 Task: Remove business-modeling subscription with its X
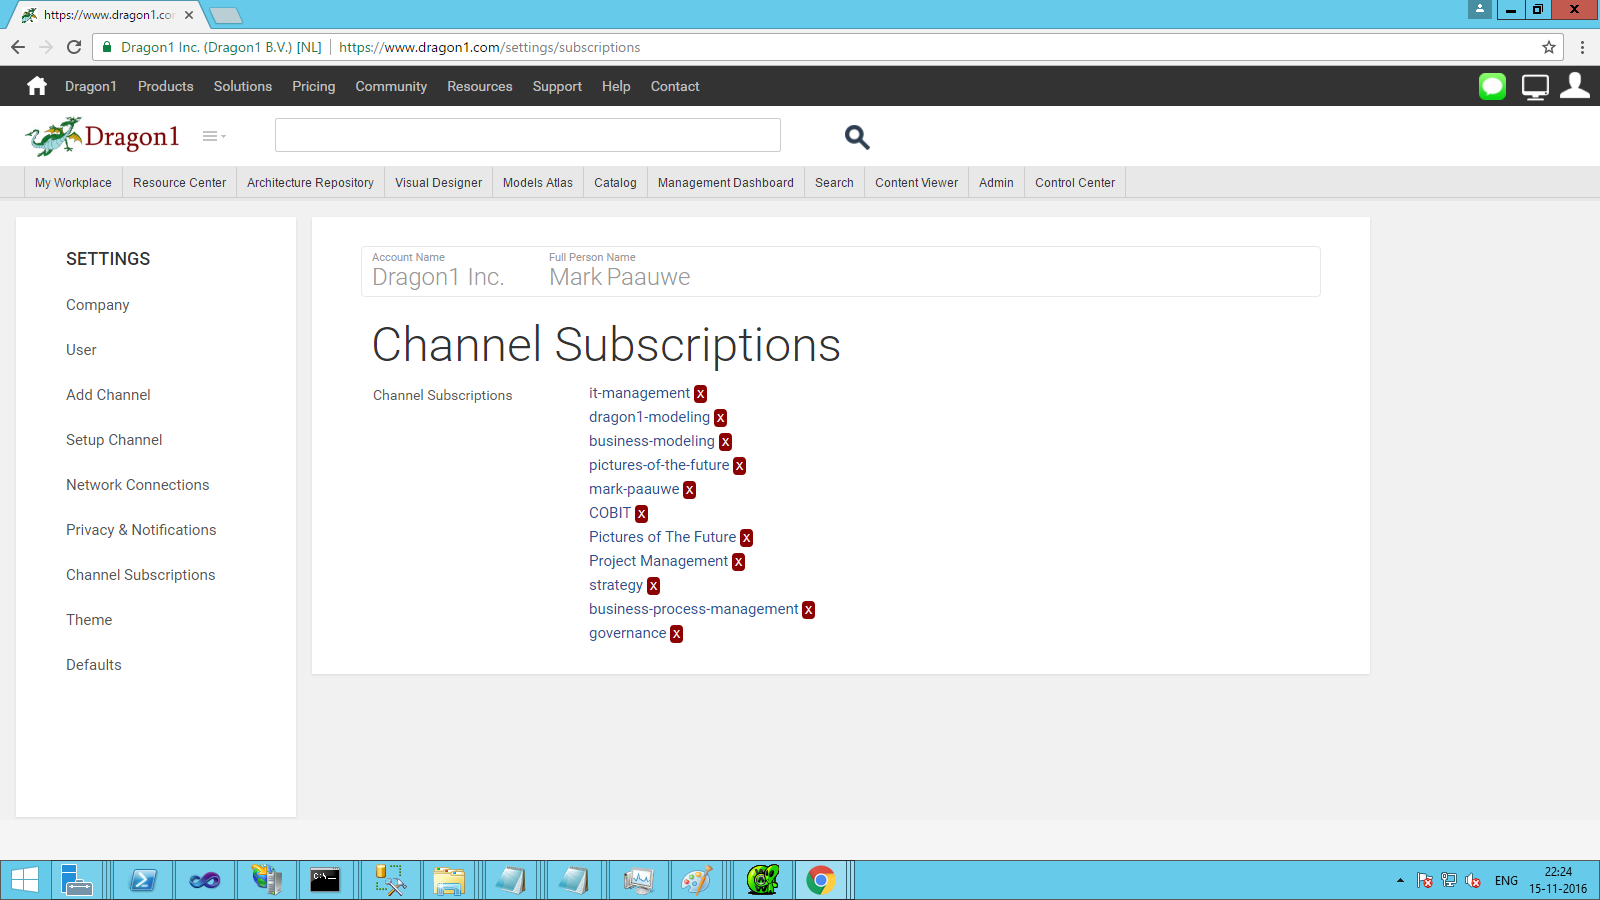[x=725, y=442]
